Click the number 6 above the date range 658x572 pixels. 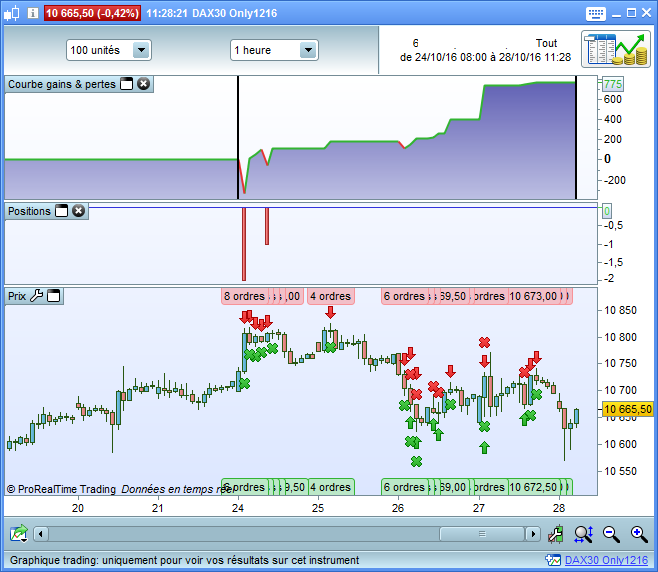[415, 43]
